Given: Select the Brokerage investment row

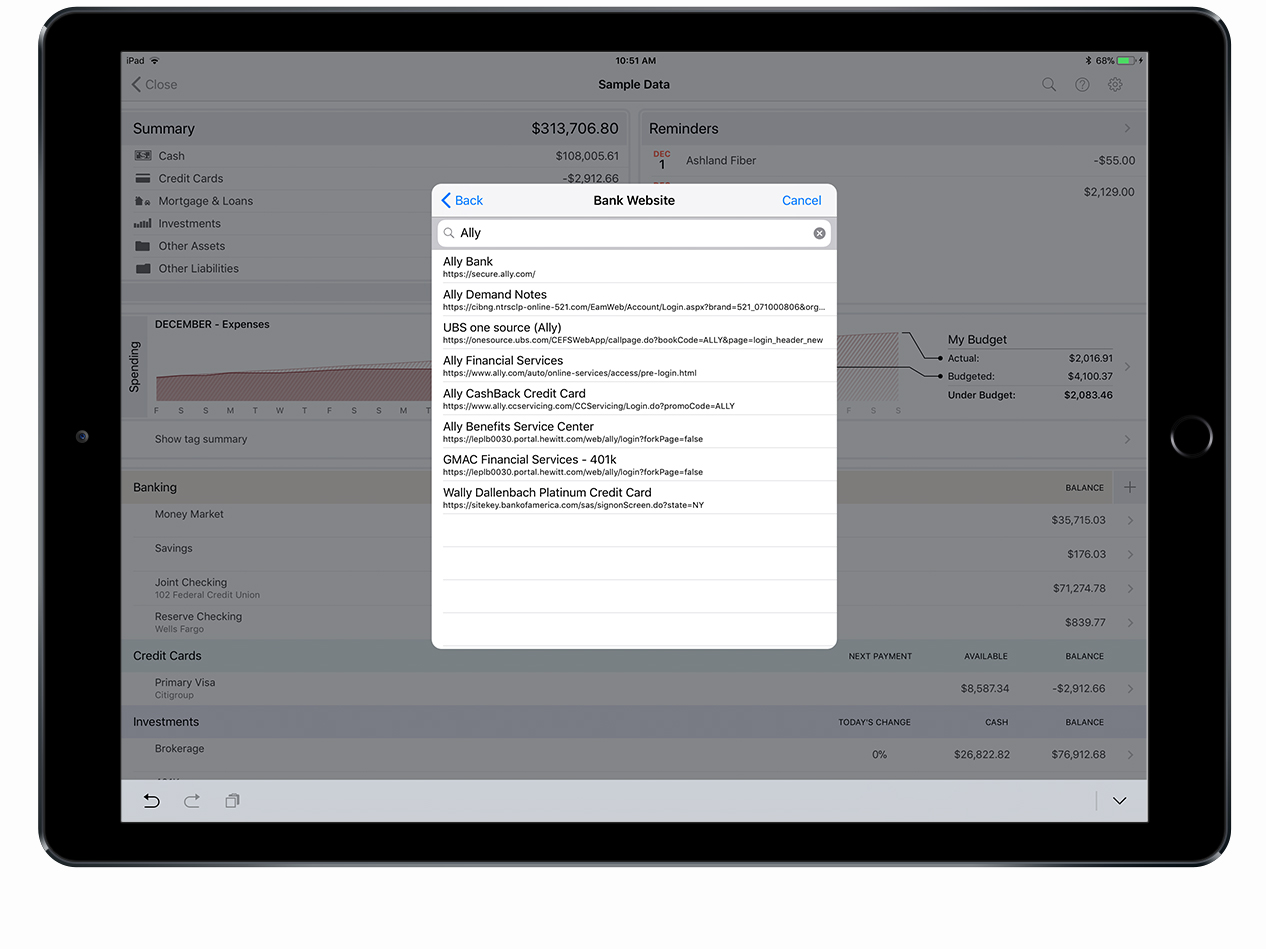Looking at the screenshot, I should point(634,754).
